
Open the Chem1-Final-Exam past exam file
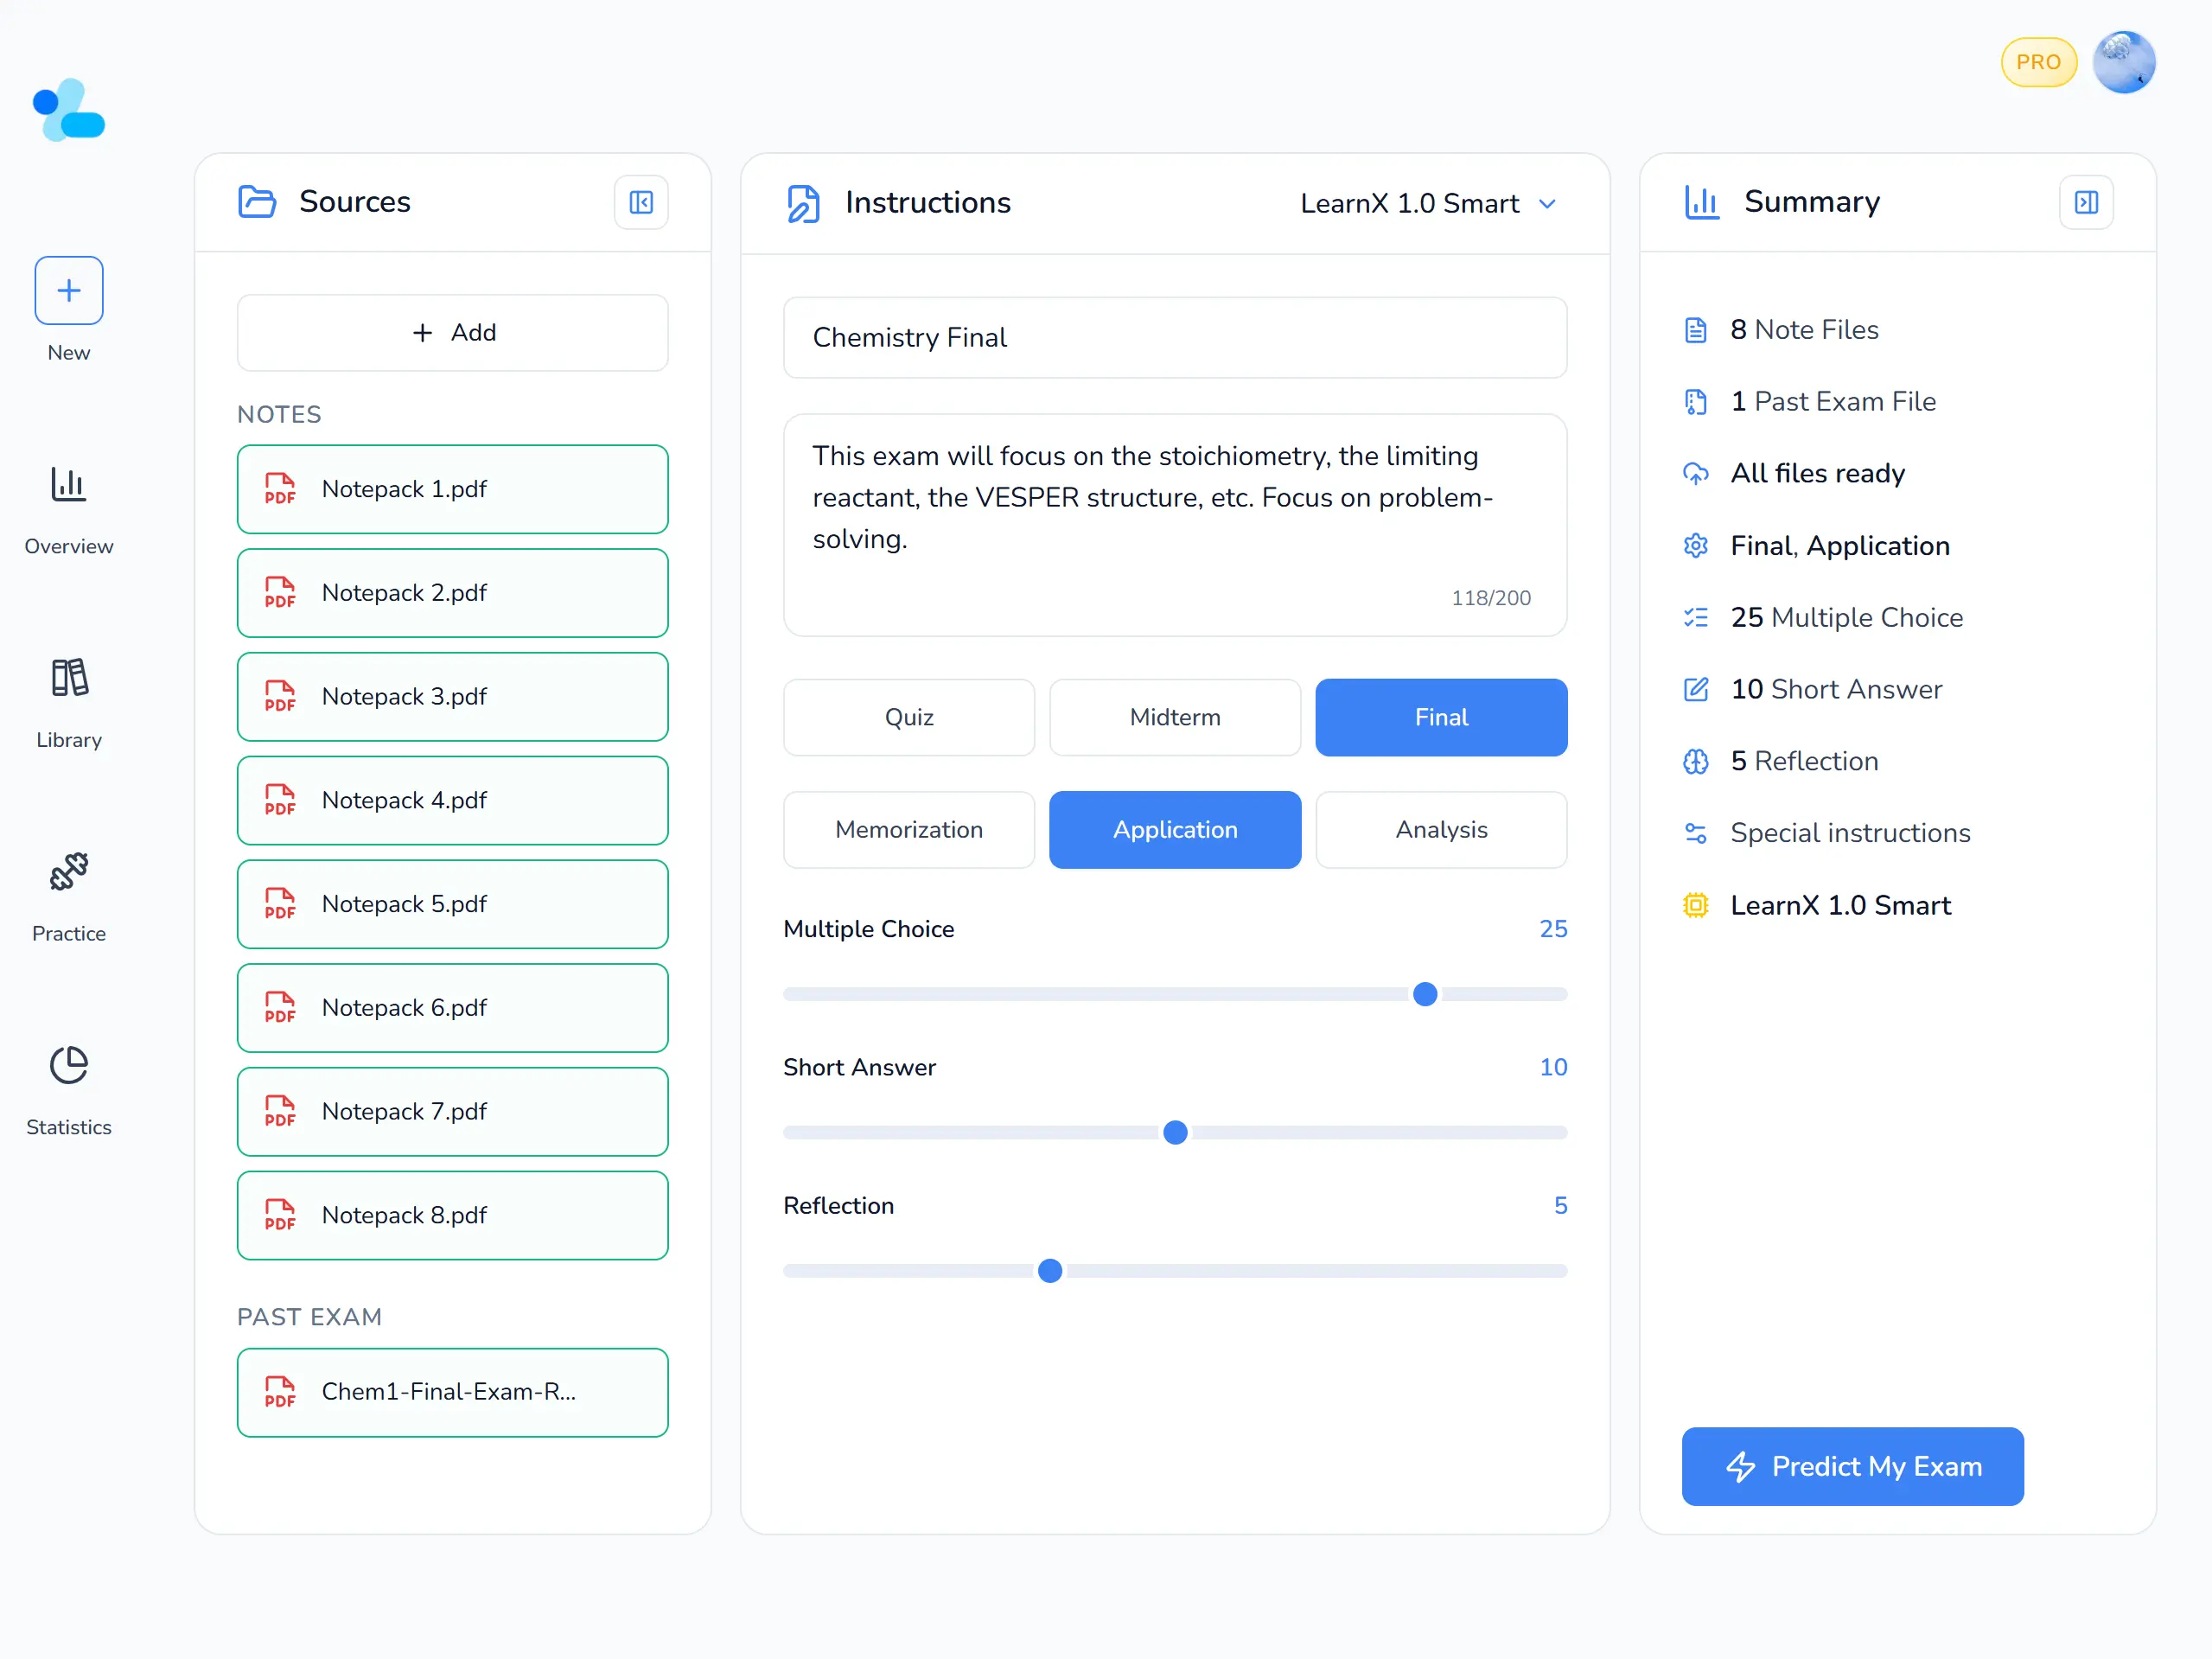(x=453, y=1393)
